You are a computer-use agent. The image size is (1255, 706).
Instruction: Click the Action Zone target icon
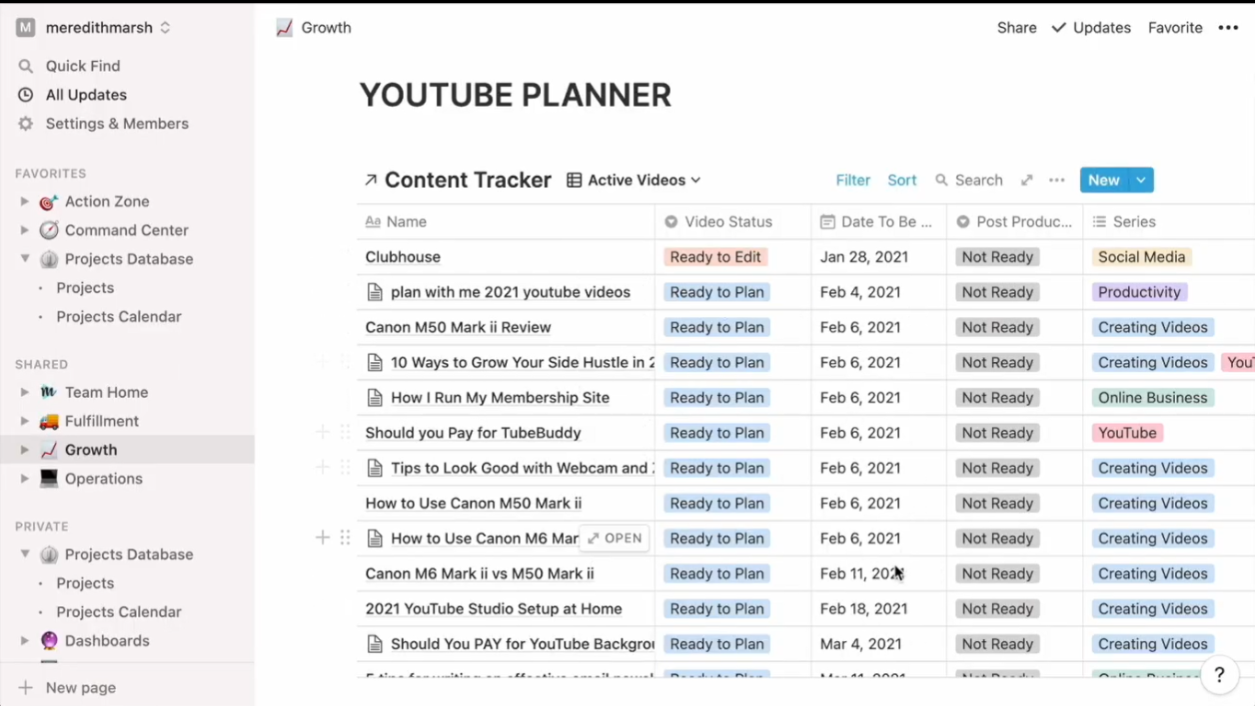pyautogui.click(x=49, y=202)
